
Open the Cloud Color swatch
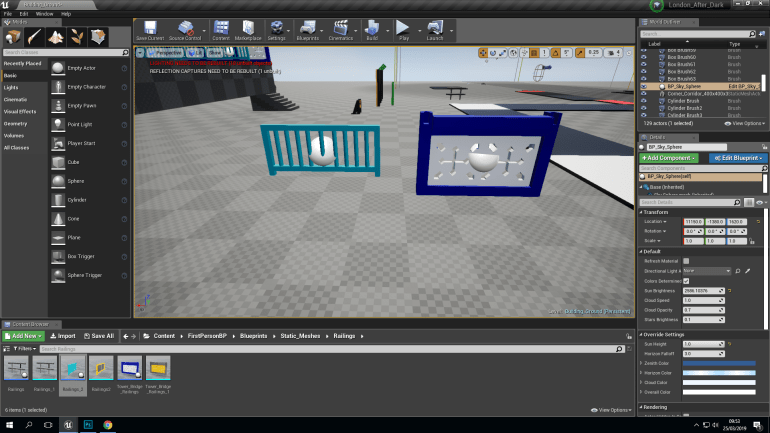click(x=719, y=382)
